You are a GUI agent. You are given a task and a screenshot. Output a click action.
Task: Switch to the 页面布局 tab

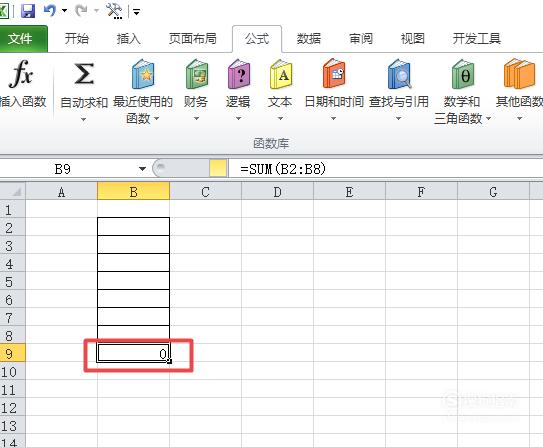[193, 38]
